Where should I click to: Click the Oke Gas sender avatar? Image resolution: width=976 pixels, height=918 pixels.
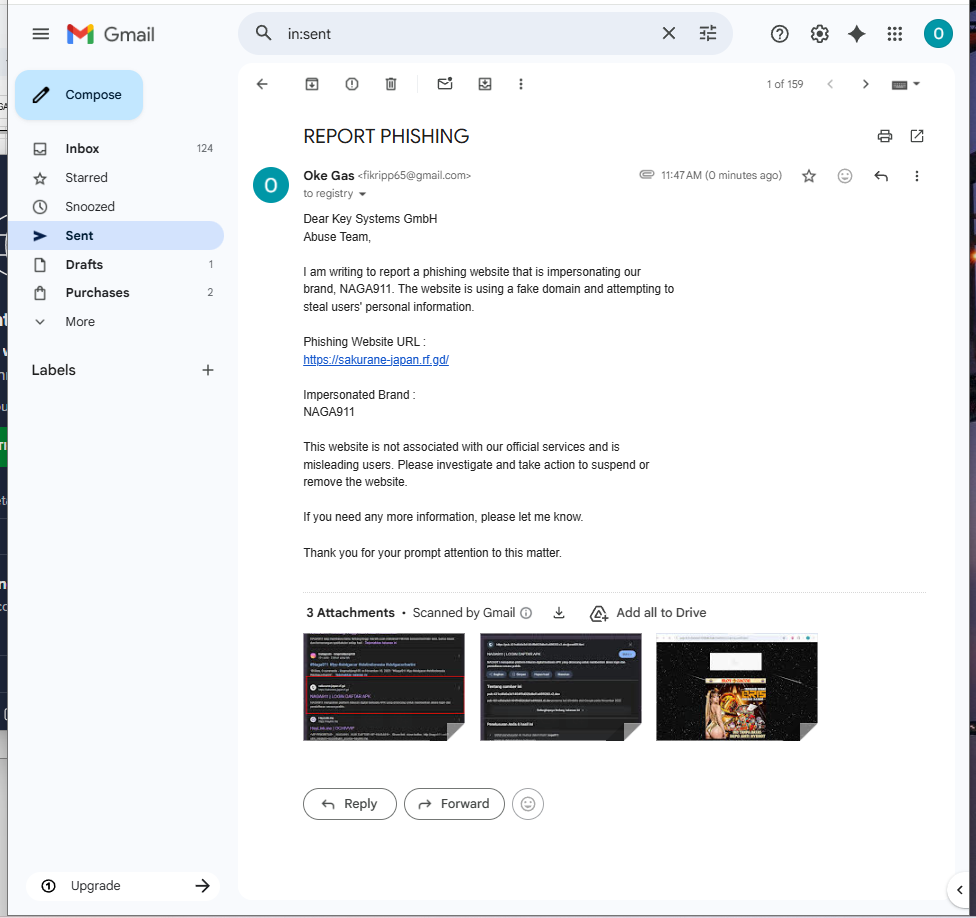point(271,185)
